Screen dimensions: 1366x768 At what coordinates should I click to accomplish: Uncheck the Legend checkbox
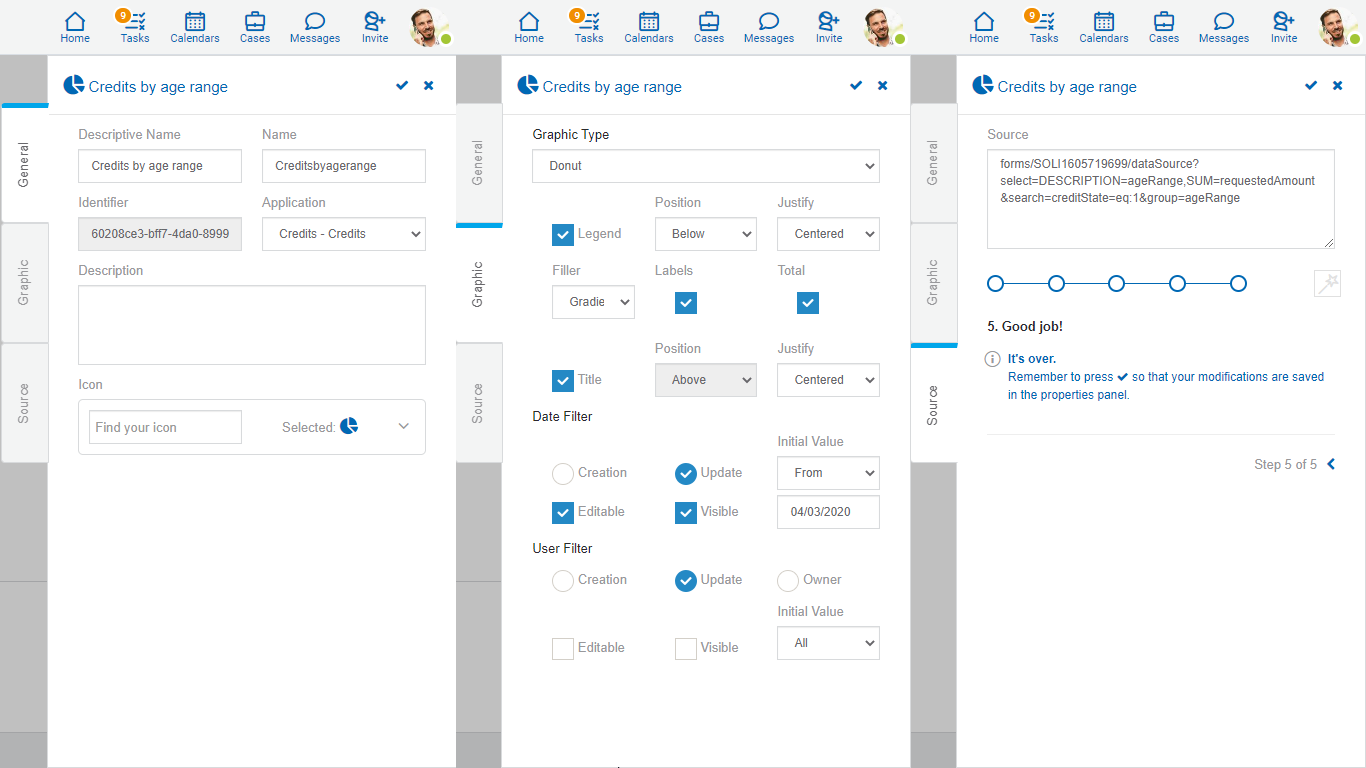click(x=563, y=235)
